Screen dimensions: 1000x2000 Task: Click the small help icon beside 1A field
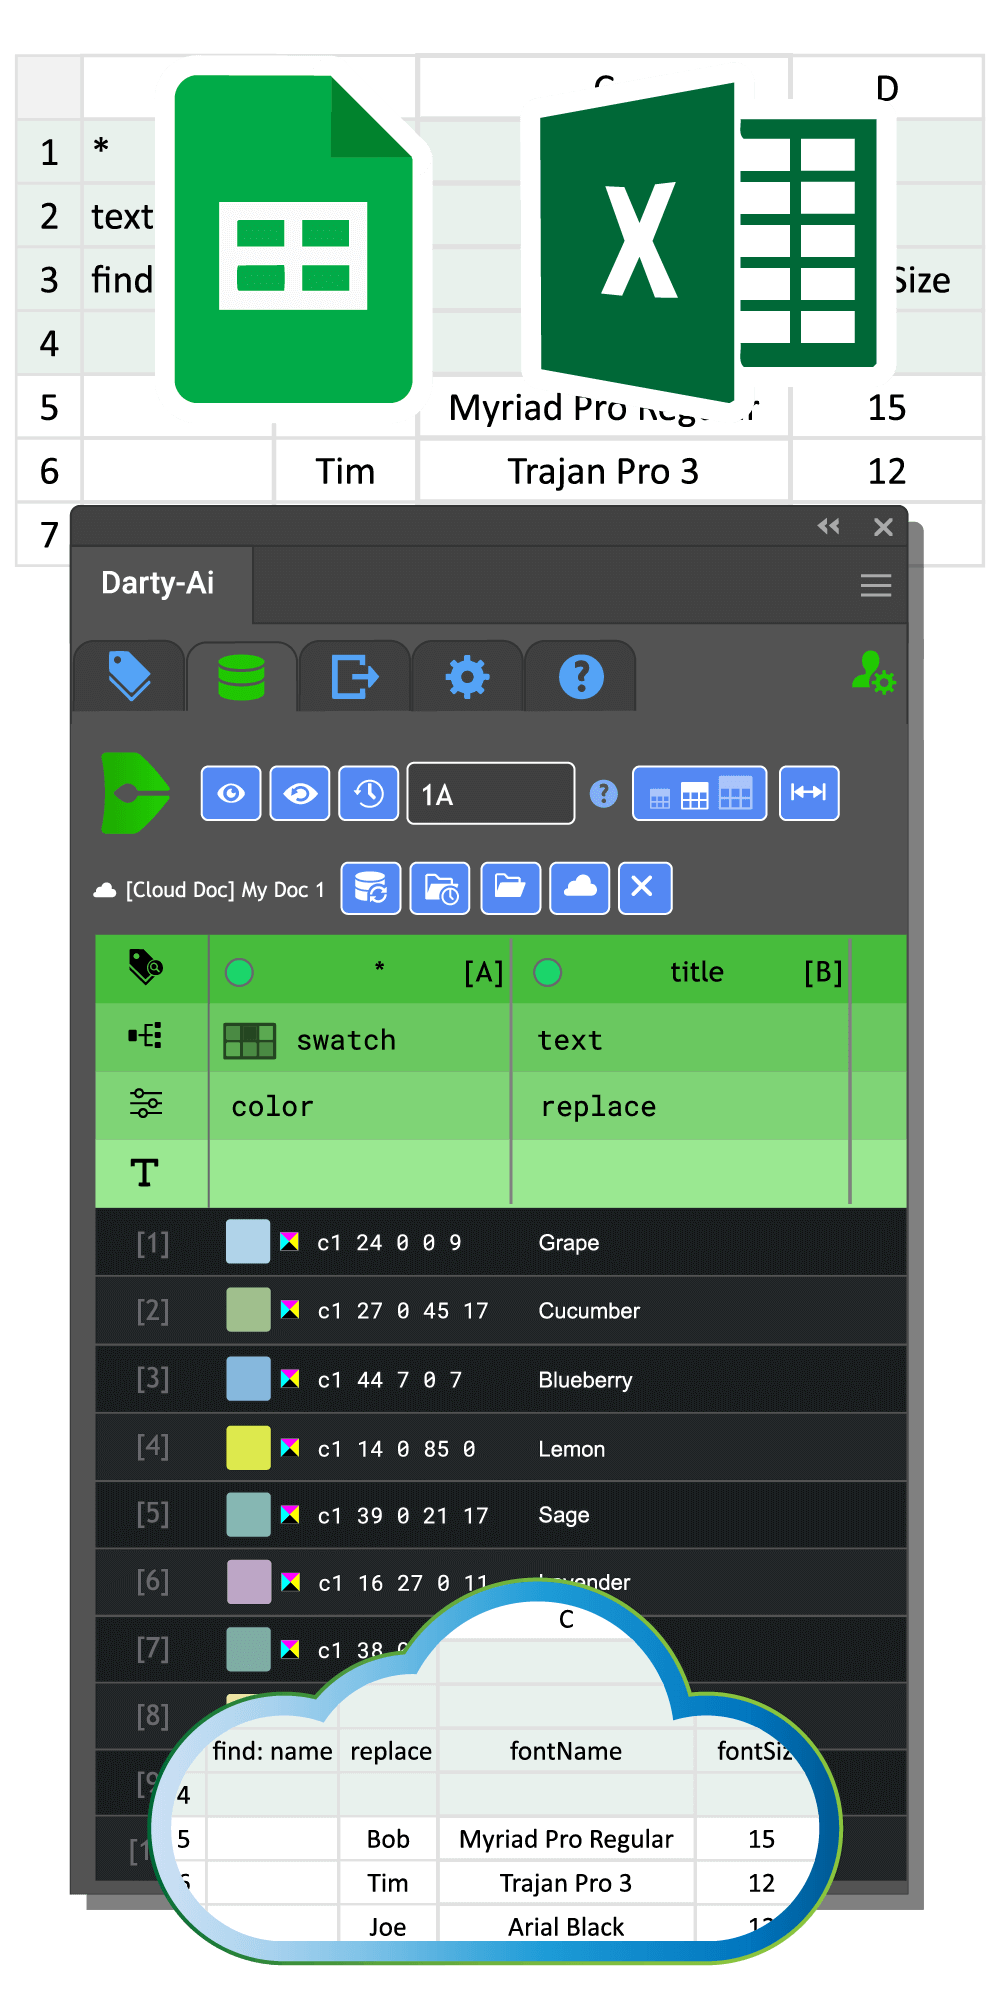pos(604,794)
